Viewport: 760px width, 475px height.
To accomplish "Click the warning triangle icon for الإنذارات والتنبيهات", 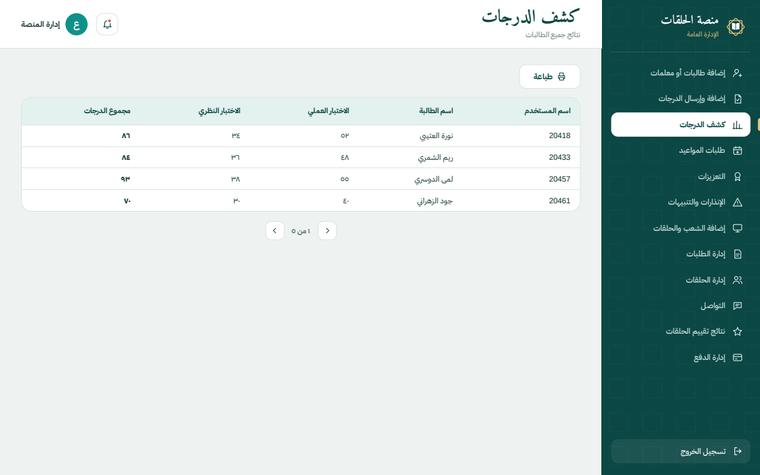I will (x=737, y=202).
